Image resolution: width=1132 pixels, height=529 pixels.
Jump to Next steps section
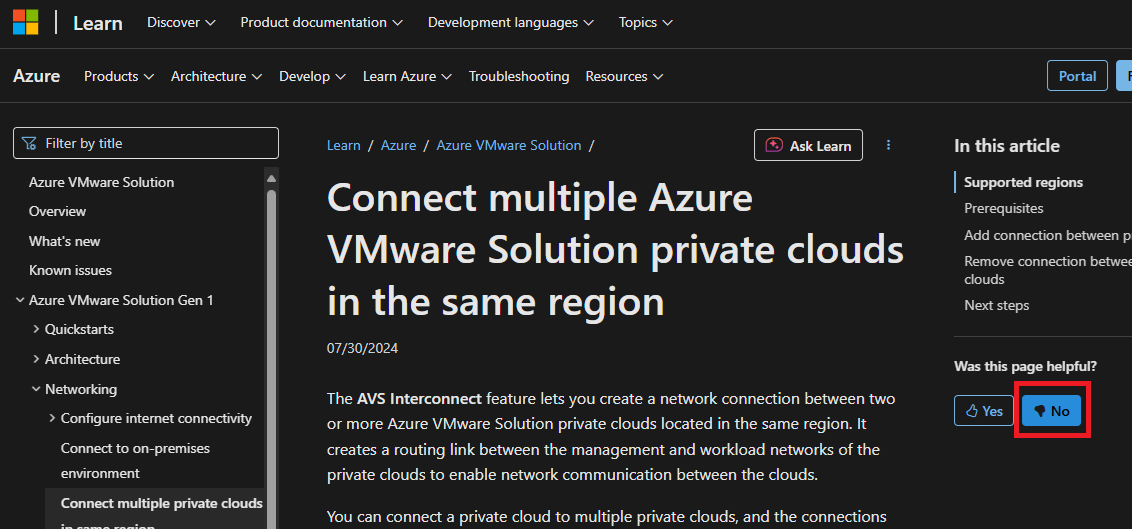point(997,305)
